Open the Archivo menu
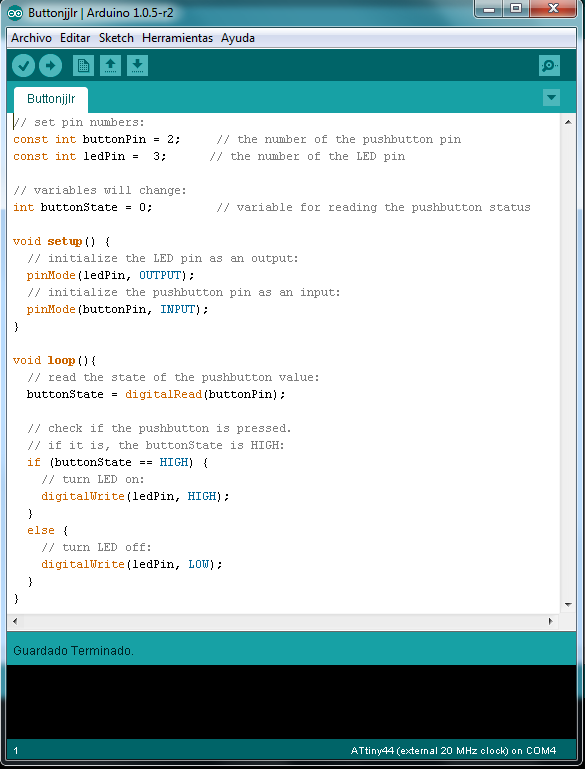The width and height of the screenshot is (585, 769). pyautogui.click(x=31, y=38)
